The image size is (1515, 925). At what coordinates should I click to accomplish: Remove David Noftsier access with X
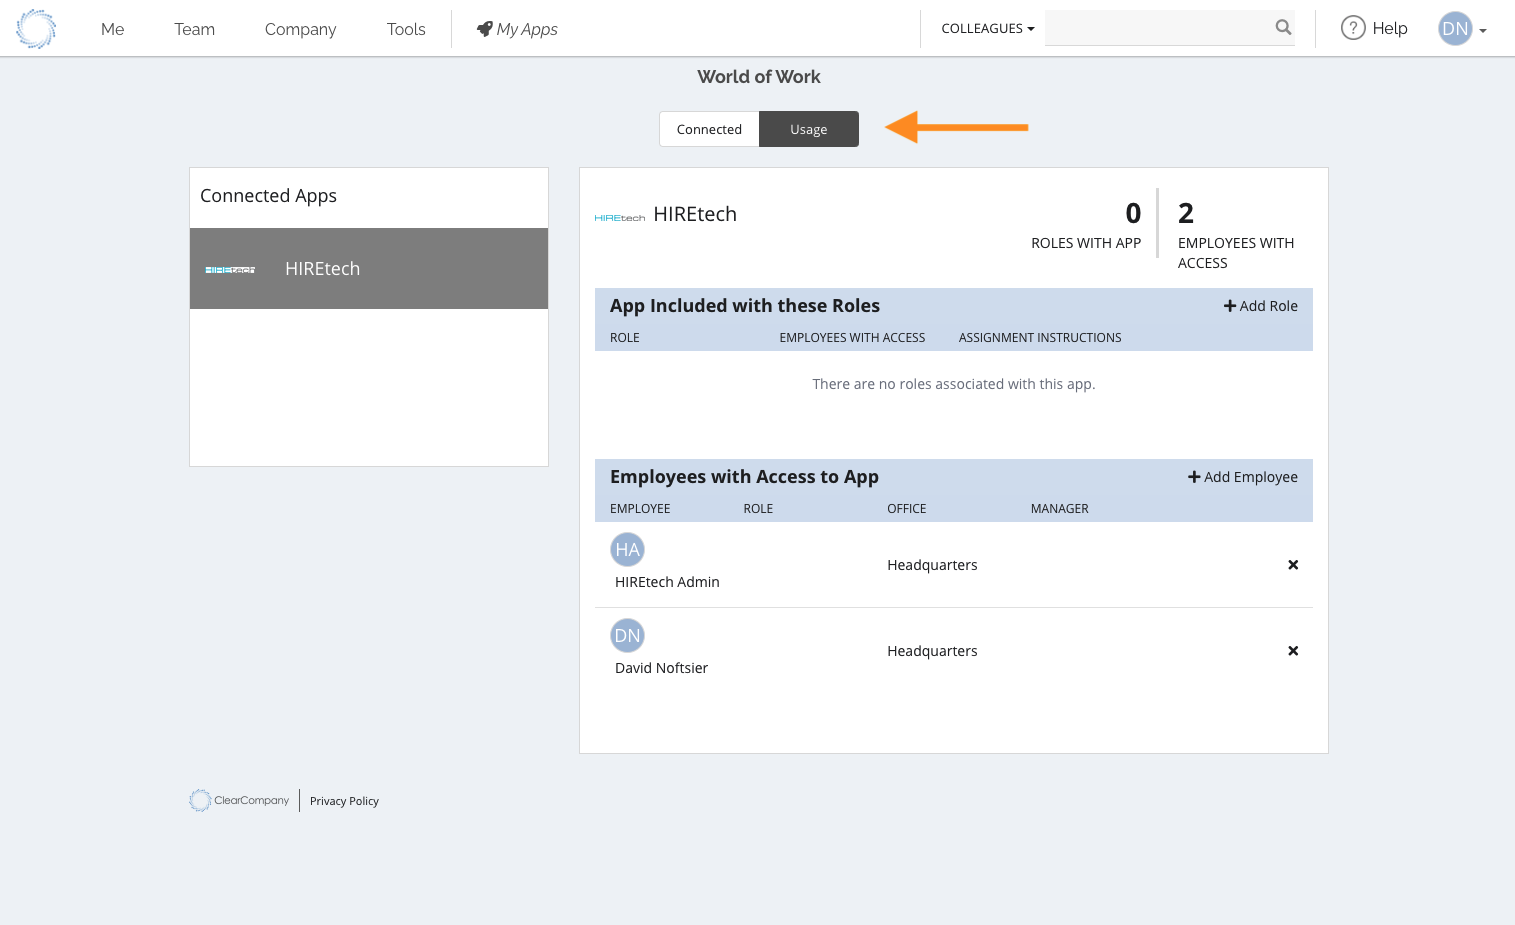pos(1293,651)
